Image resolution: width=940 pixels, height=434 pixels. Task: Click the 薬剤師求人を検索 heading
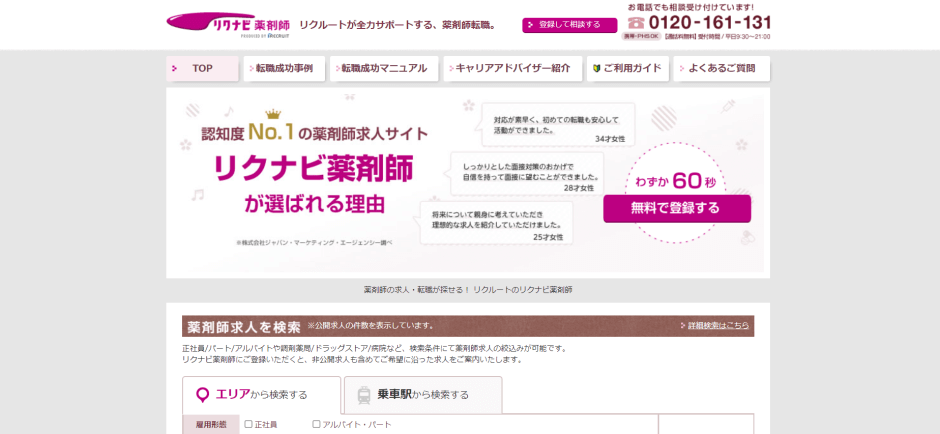click(244, 327)
